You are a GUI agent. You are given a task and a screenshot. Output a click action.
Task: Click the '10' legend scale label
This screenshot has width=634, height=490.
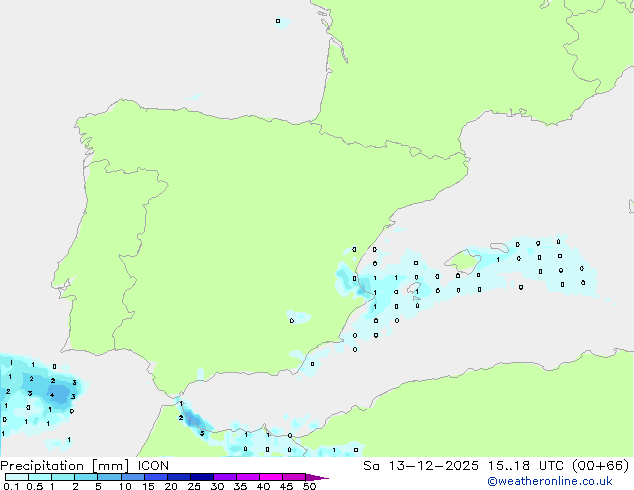[125, 486]
